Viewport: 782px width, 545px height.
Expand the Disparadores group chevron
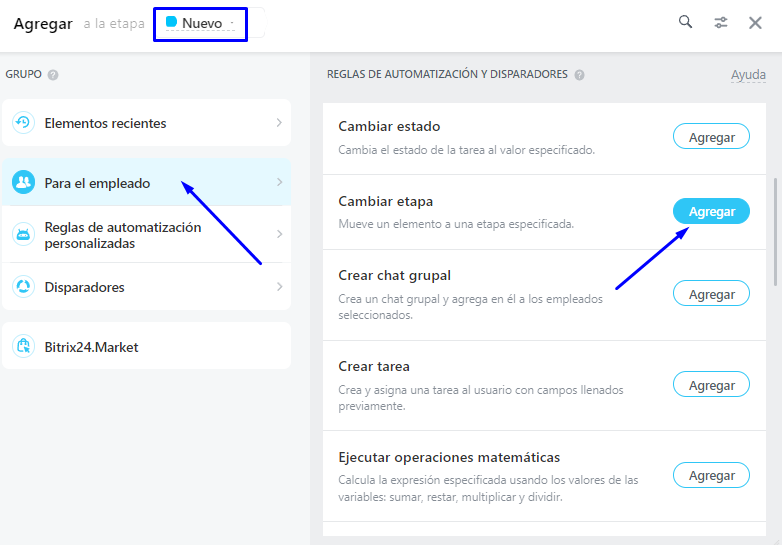tap(279, 287)
